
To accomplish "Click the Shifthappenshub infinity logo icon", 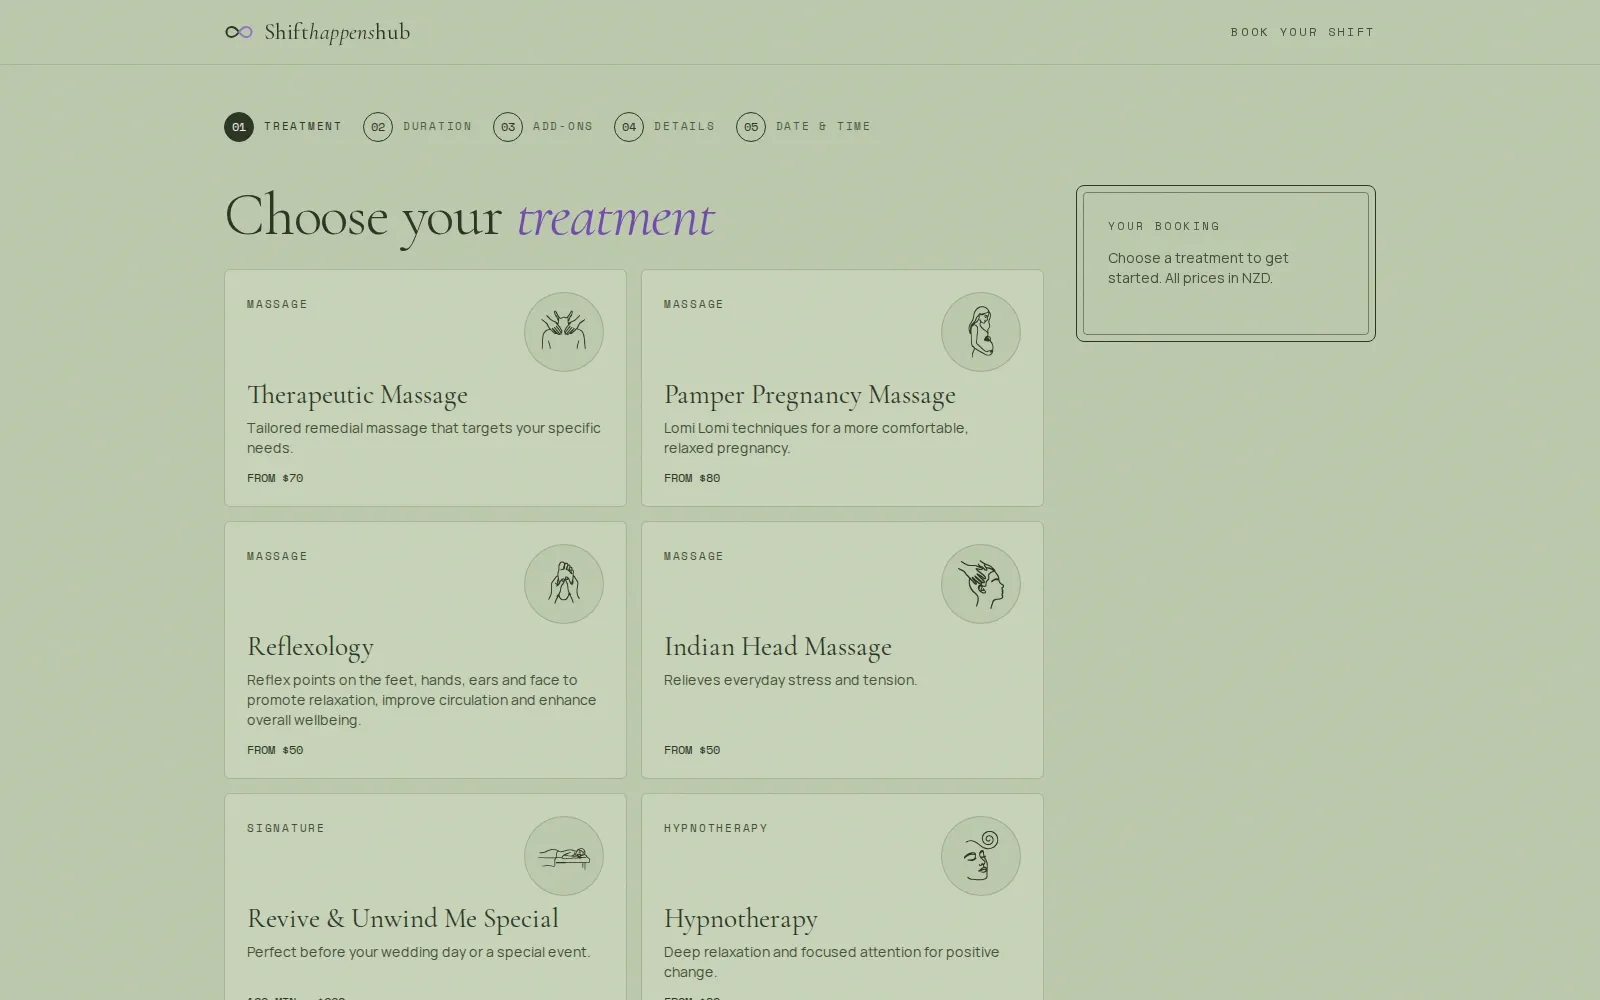I will coord(239,32).
